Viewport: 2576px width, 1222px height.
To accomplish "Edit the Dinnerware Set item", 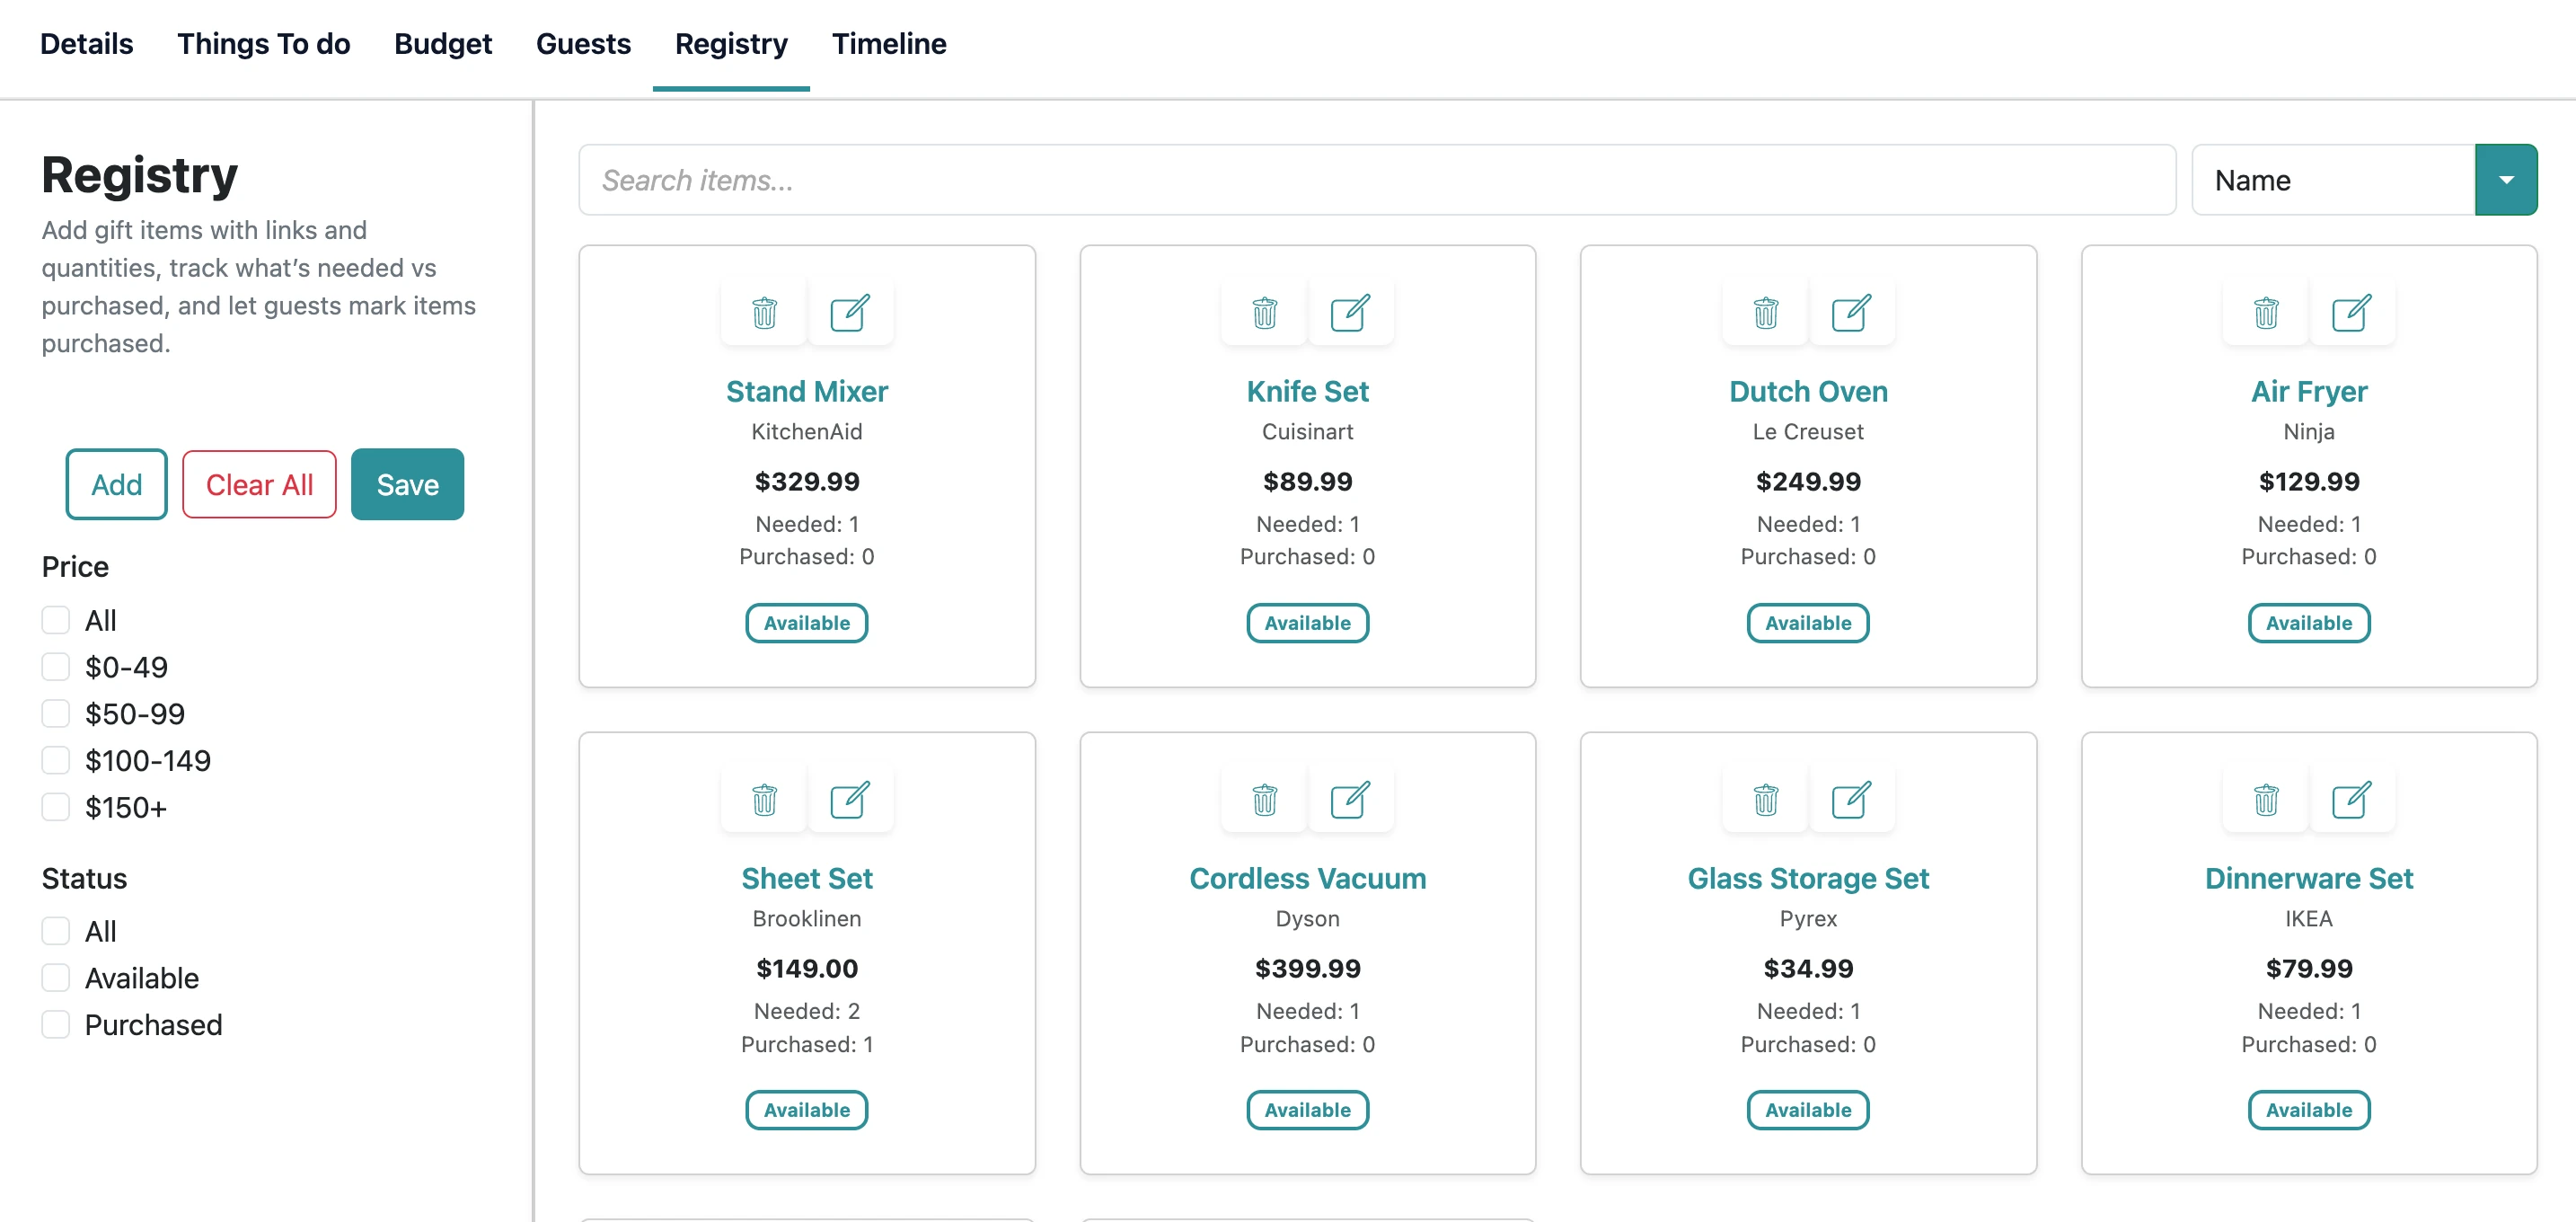I will [2352, 799].
